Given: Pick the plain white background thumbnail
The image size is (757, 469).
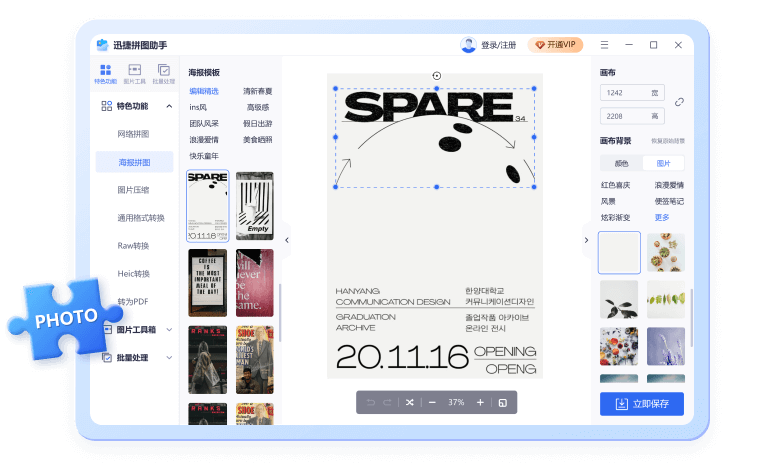Looking at the screenshot, I should [619, 253].
